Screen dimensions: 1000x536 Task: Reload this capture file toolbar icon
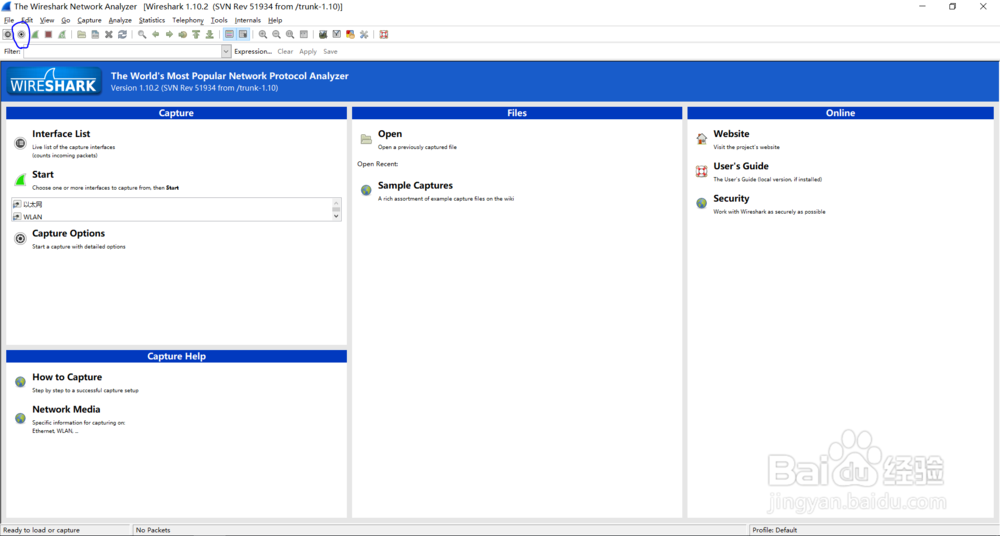point(122,34)
